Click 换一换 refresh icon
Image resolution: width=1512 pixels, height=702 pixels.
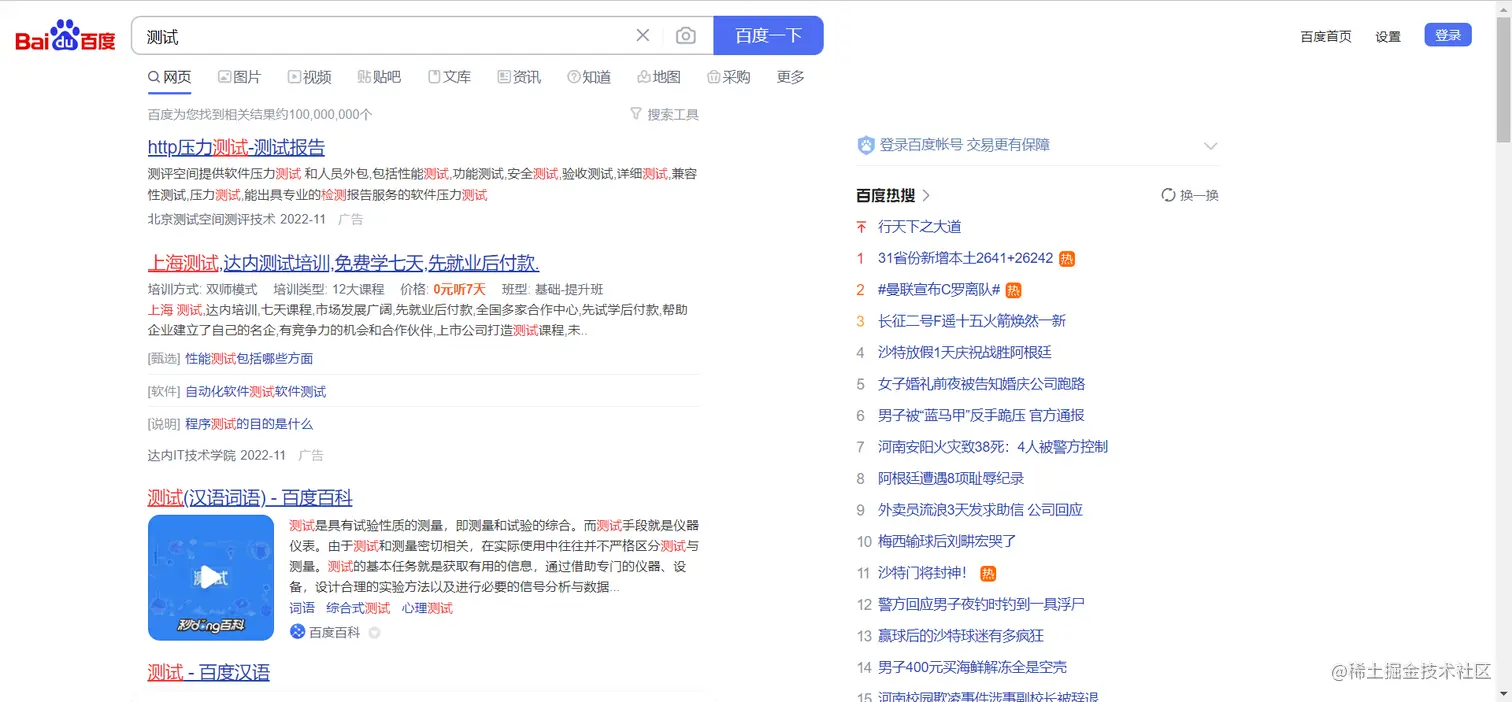pos(1168,195)
